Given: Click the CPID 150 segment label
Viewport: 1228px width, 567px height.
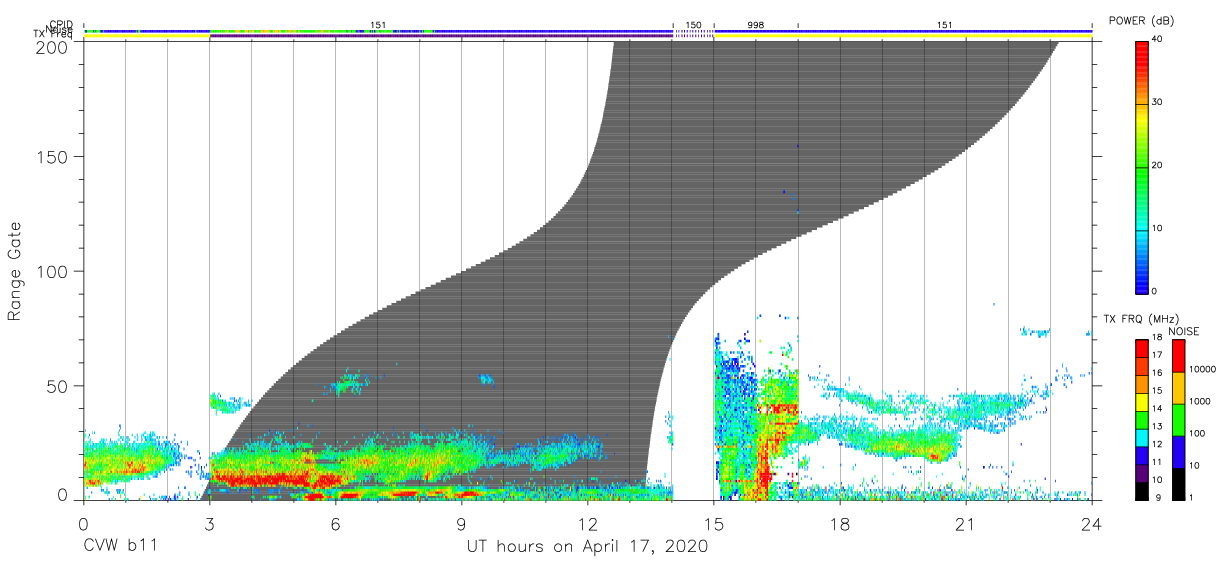Looking at the screenshot, I should (x=693, y=23).
